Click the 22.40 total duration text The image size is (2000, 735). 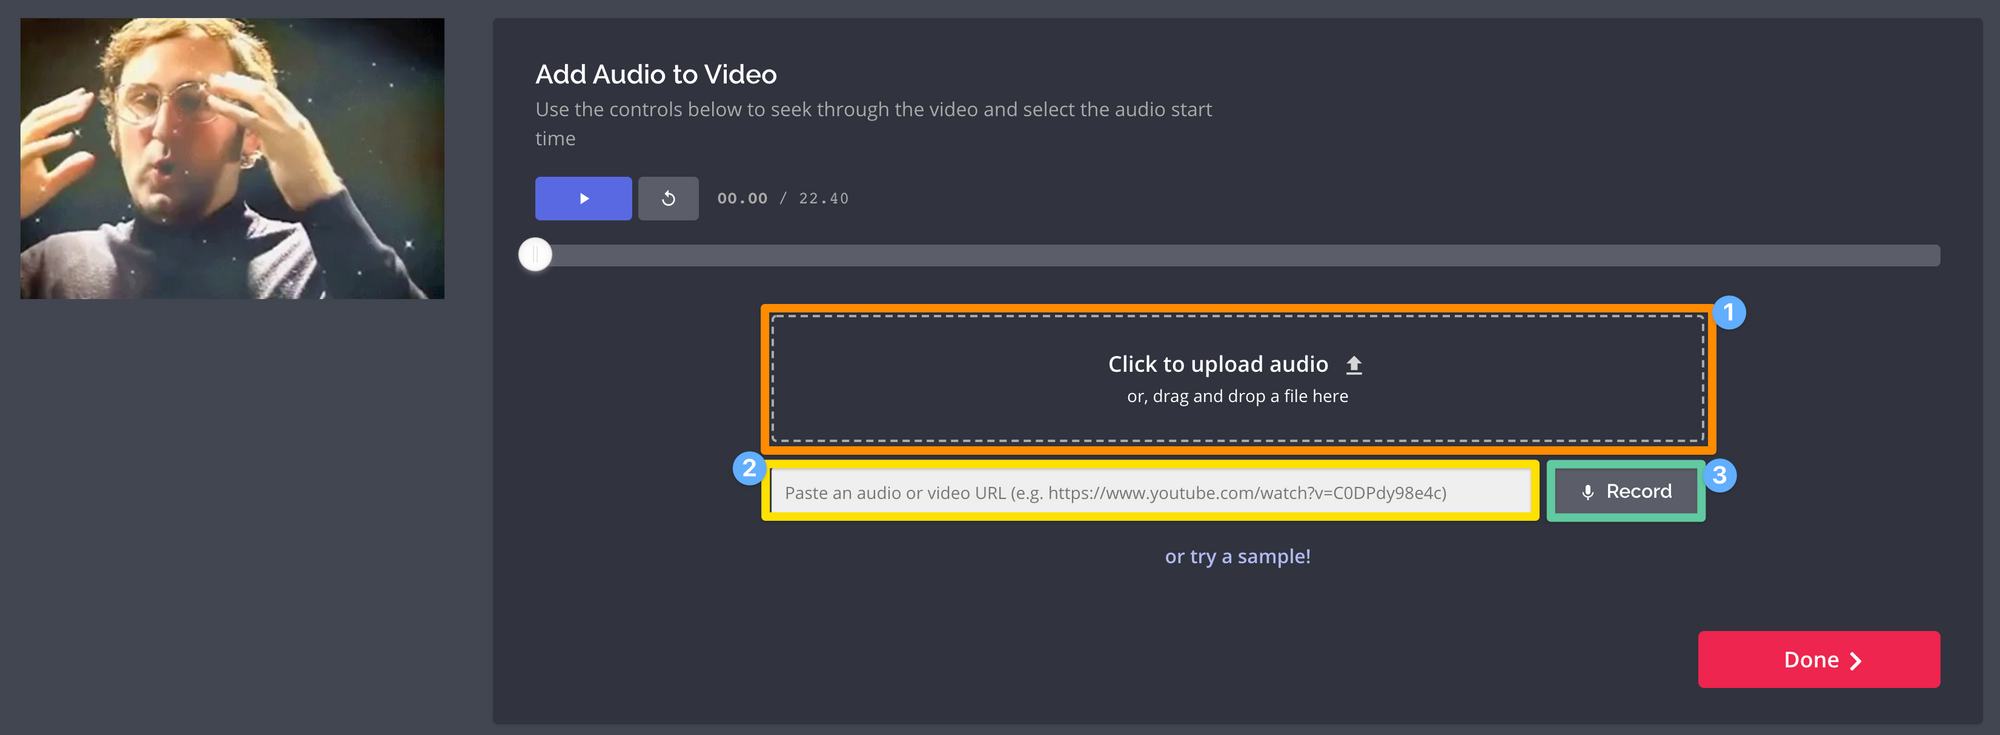(x=823, y=199)
